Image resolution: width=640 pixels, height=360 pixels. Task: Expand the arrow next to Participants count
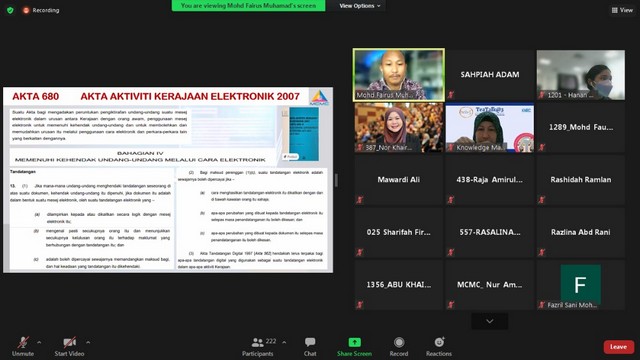pyautogui.click(x=284, y=342)
